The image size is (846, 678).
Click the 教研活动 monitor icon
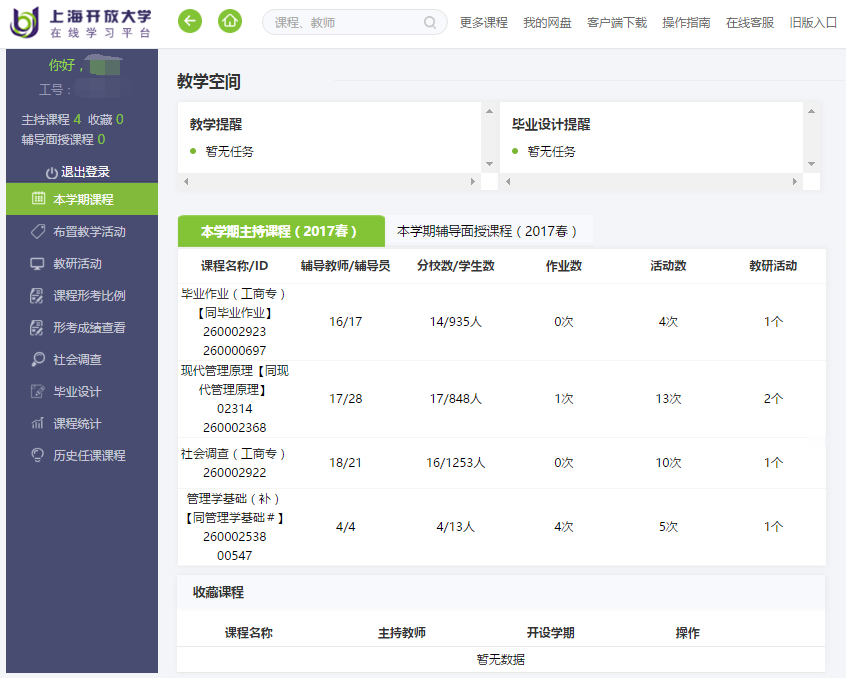click(x=37, y=264)
